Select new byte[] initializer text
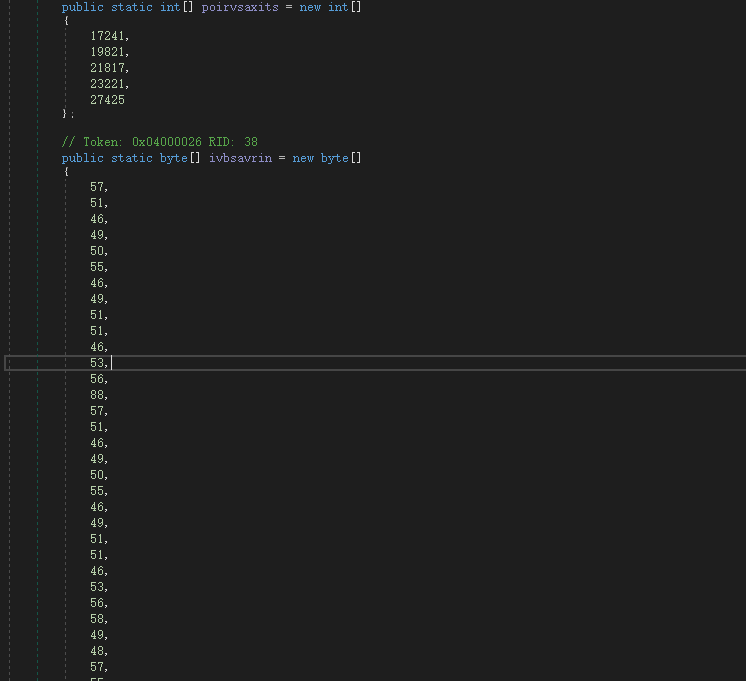Viewport: 746px width, 681px height. (x=327, y=158)
